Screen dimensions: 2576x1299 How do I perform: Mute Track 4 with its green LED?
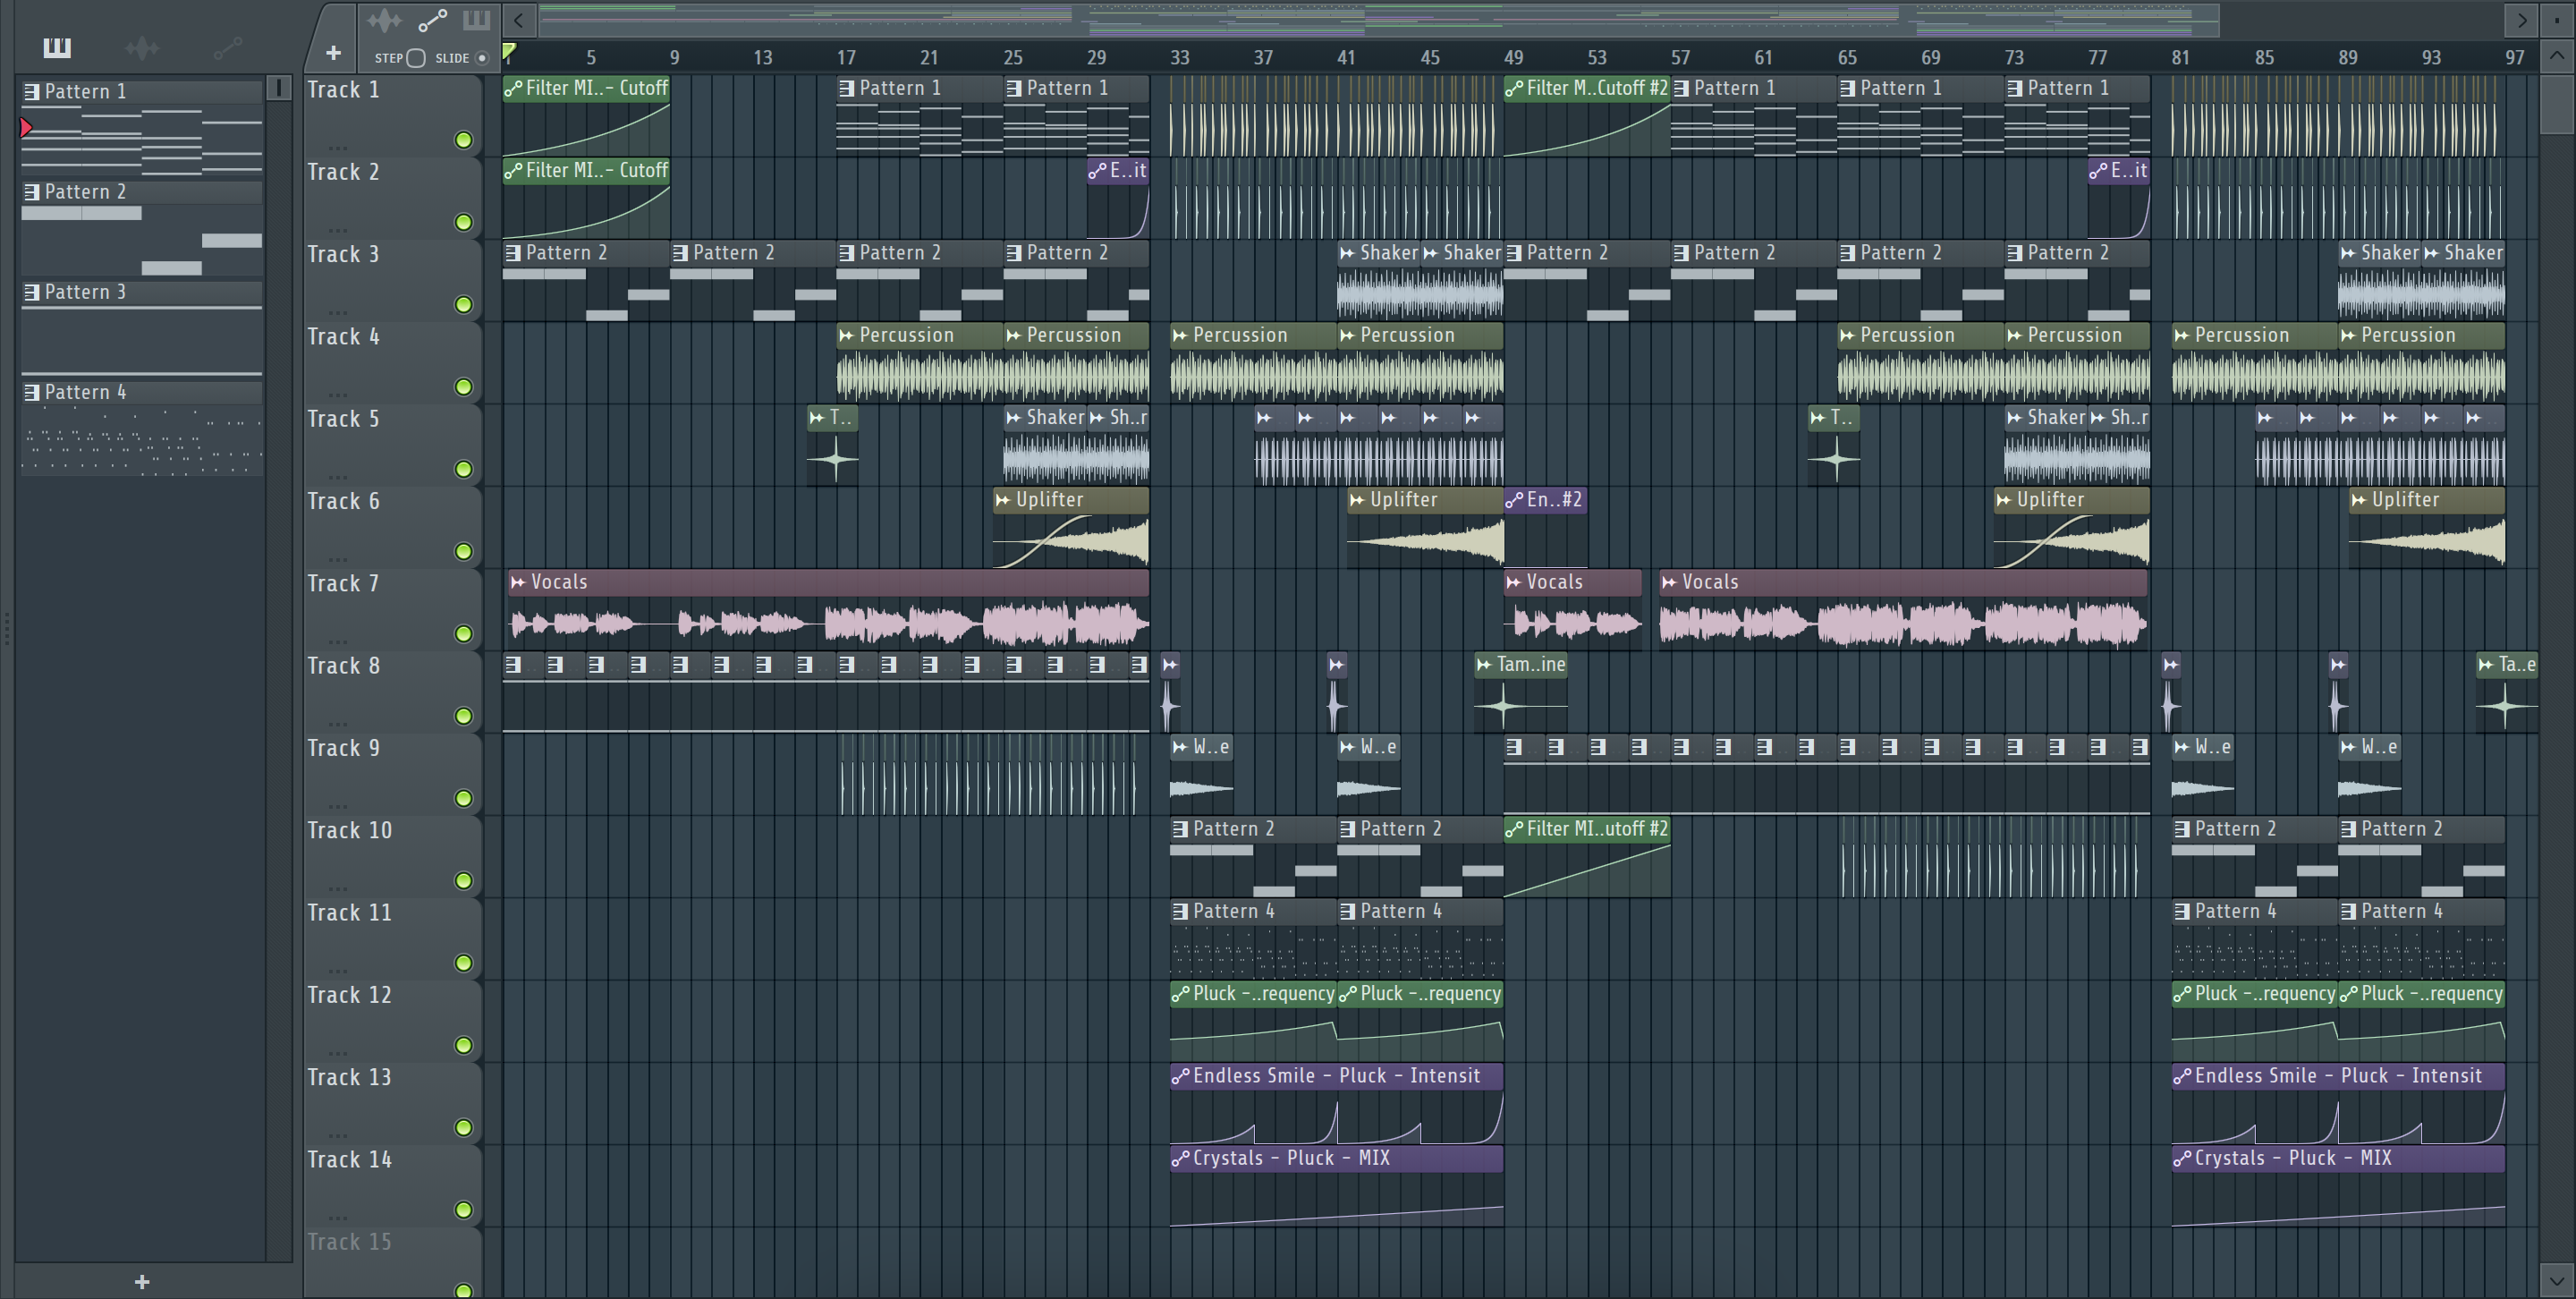463,387
